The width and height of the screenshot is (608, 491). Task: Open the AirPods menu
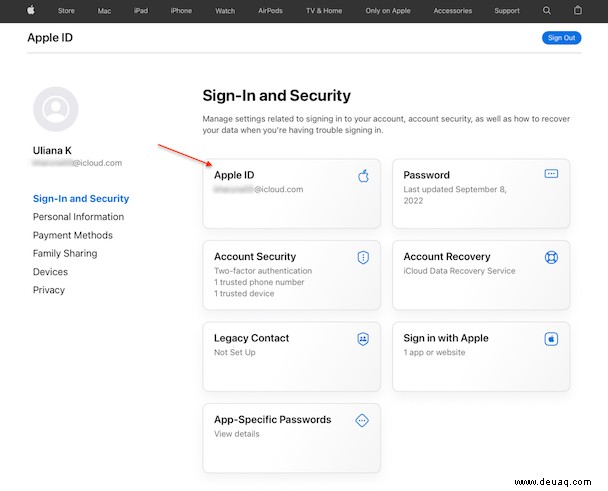coord(270,11)
